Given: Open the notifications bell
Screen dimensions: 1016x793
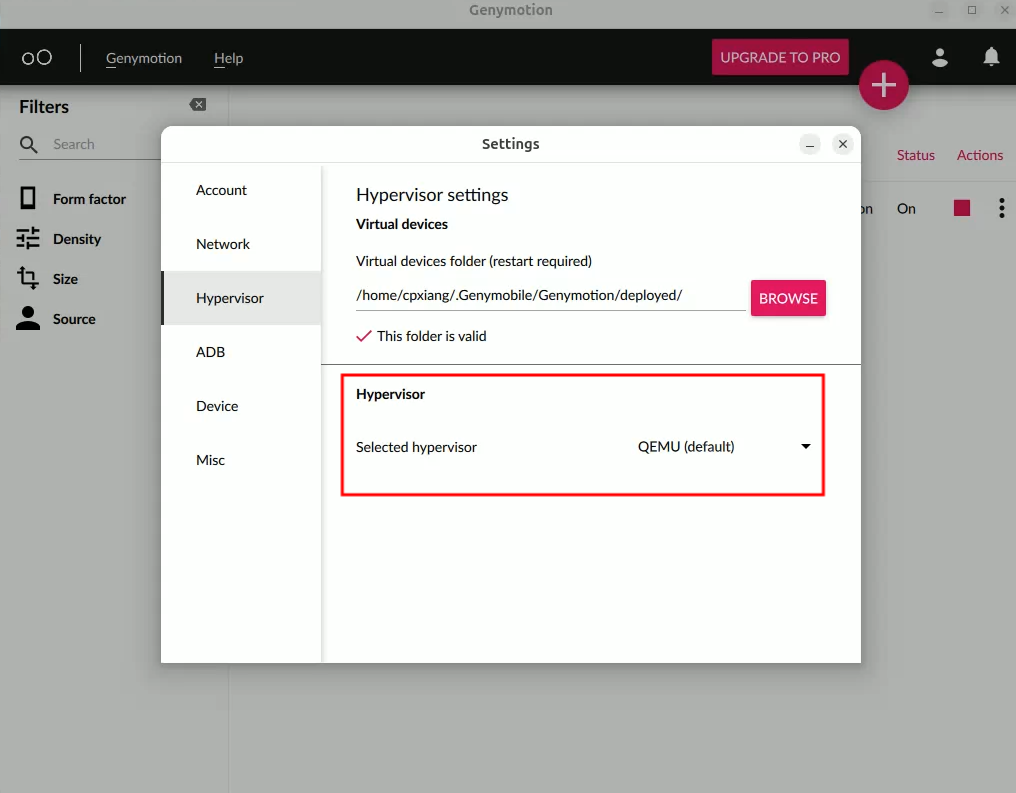Looking at the screenshot, I should coord(991,57).
